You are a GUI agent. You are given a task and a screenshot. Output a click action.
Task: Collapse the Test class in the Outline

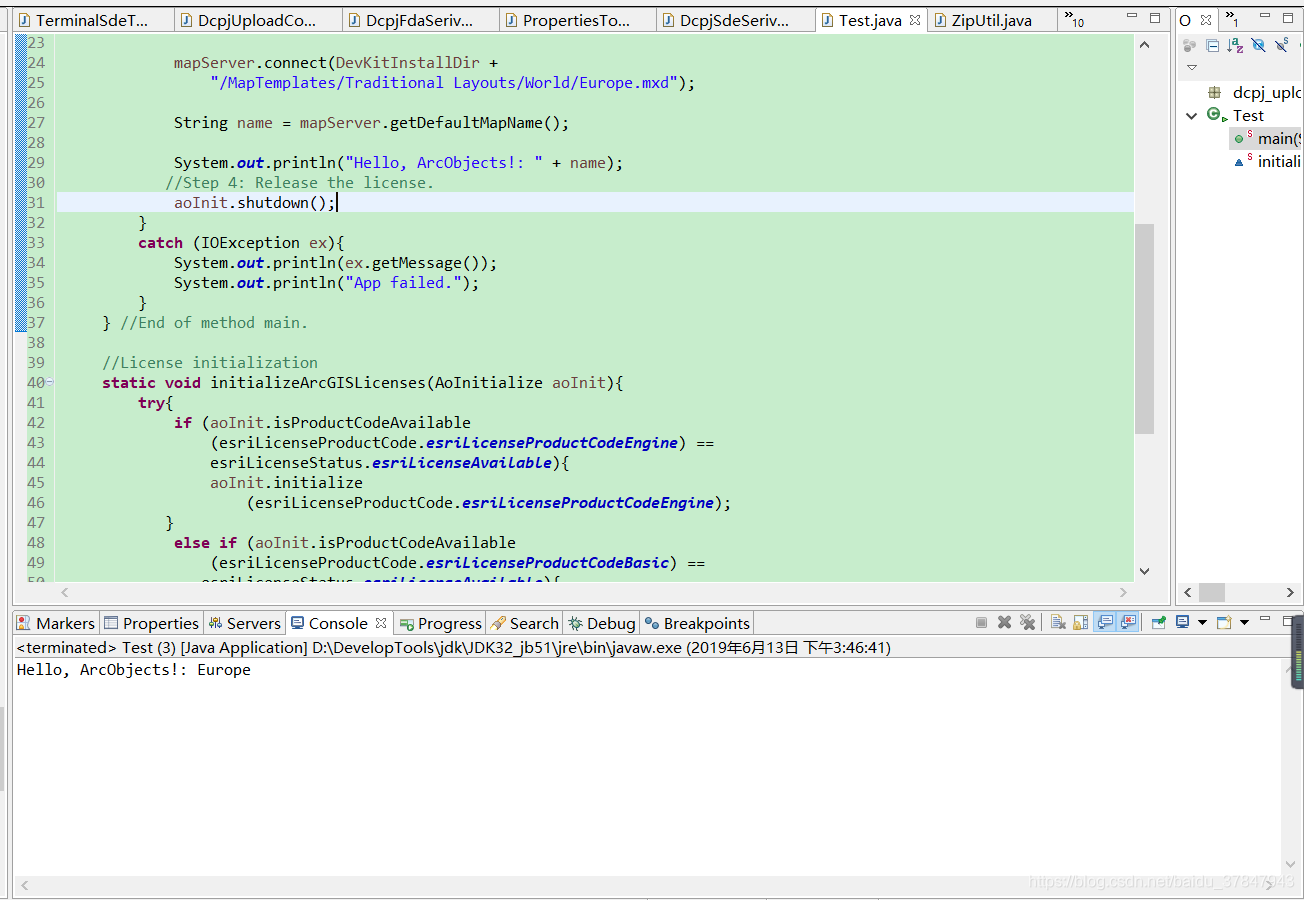point(1191,115)
